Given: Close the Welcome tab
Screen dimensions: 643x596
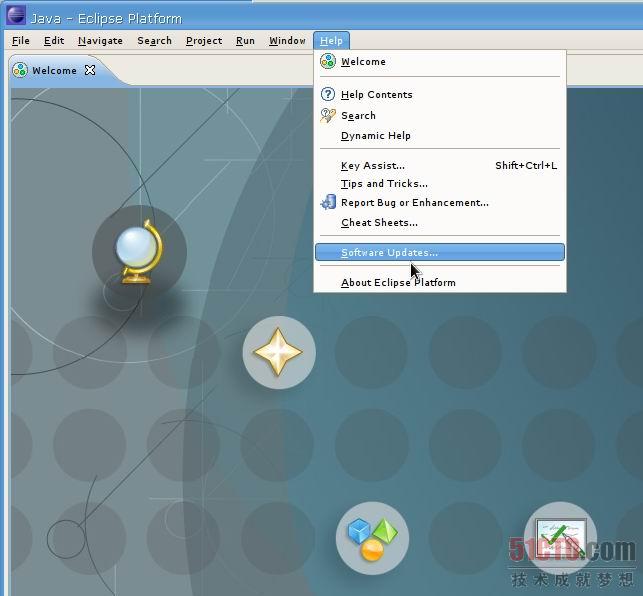Looking at the screenshot, I should click(90, 70).
